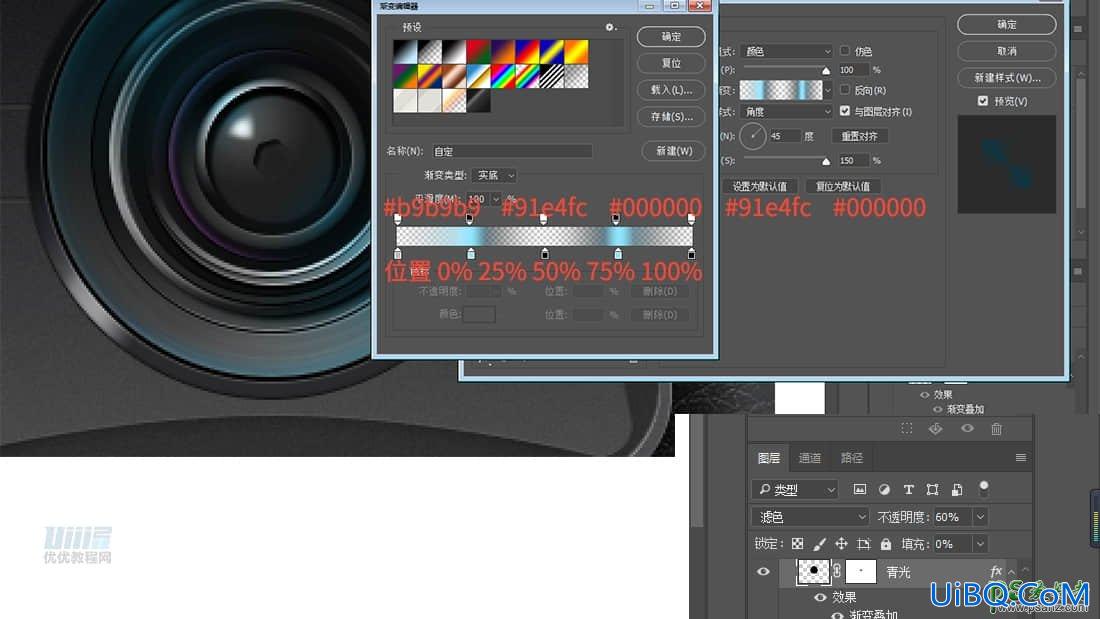
Task: Switch to the 图层 layers tab
Action: coord(769,458)
